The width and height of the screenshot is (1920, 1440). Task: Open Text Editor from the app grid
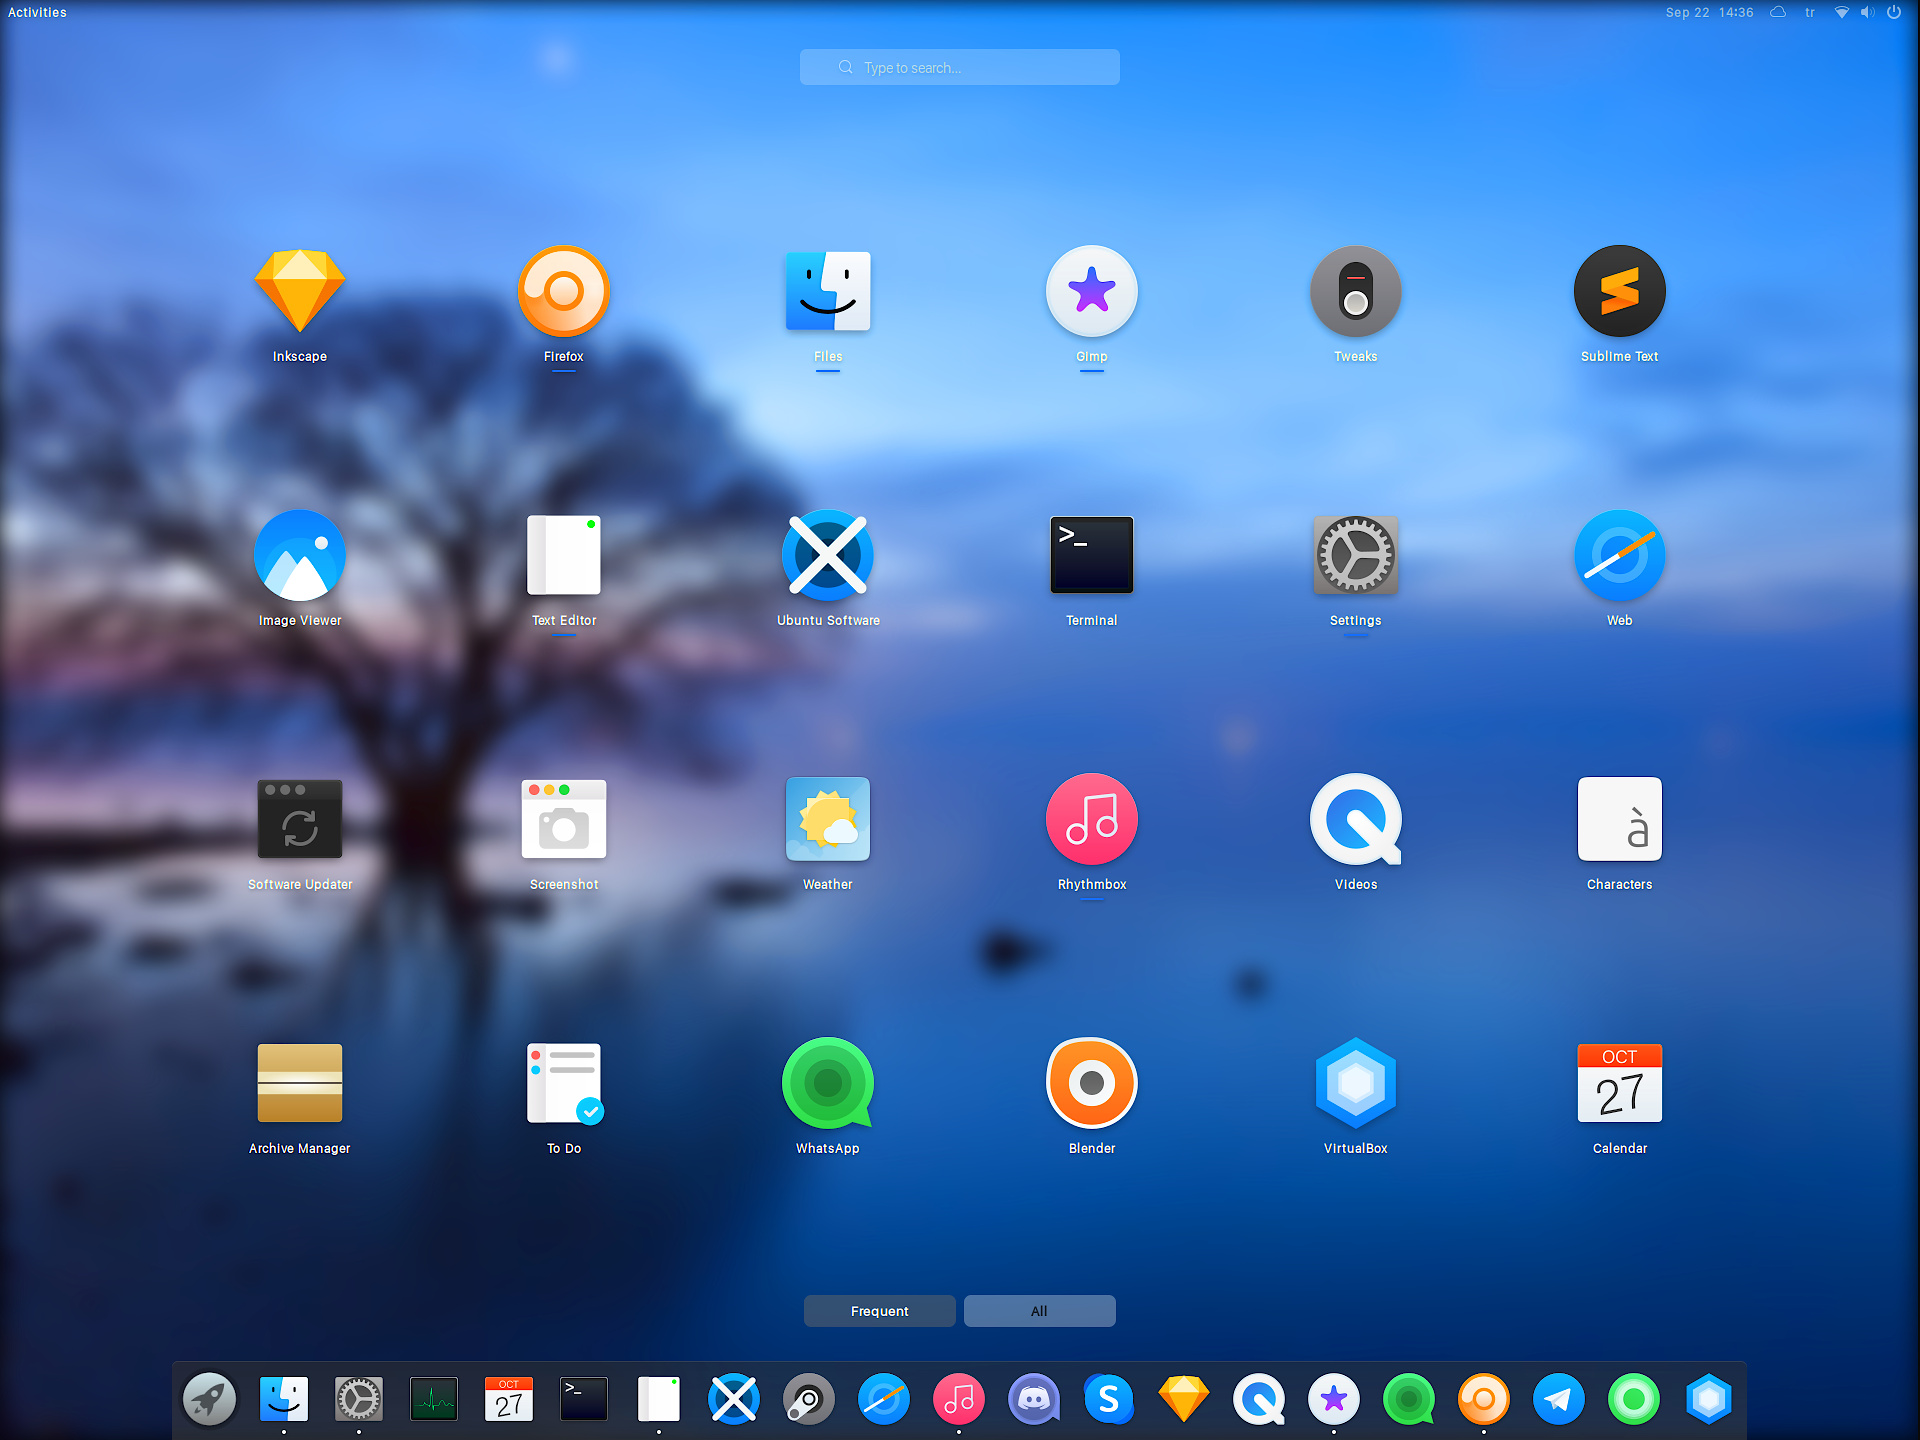point(564,555)
